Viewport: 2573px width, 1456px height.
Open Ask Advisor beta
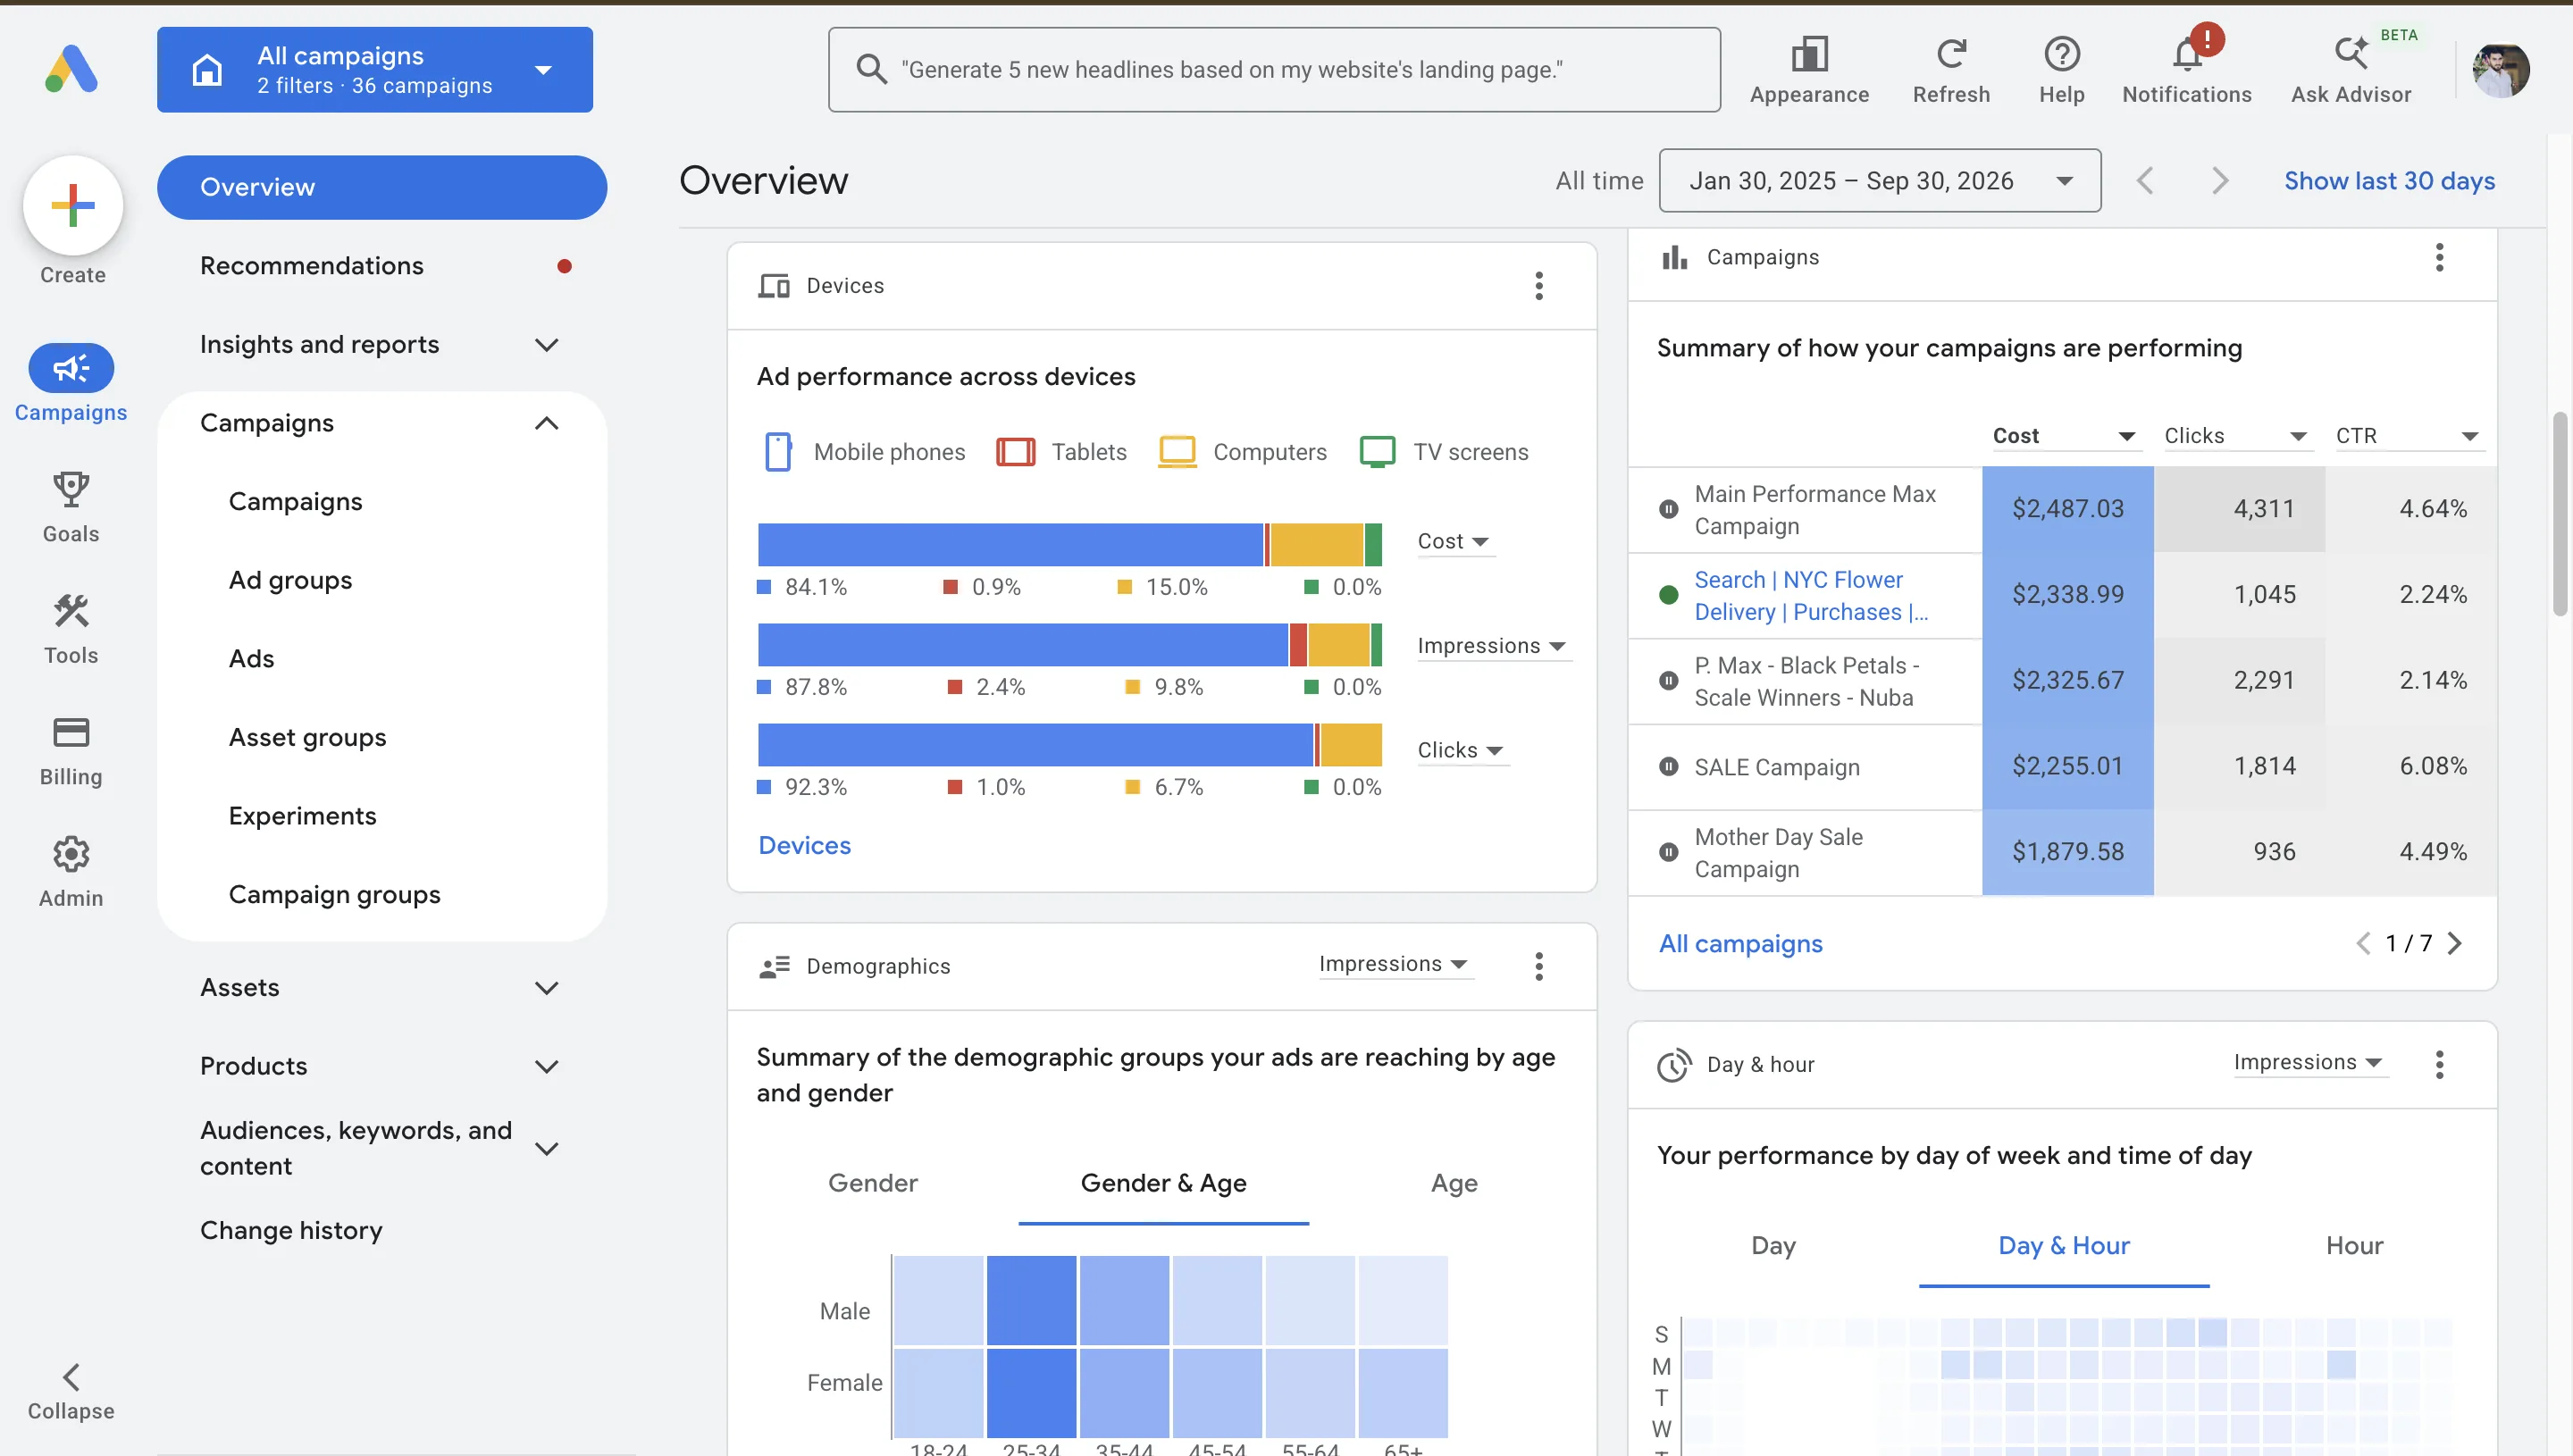pyautogui.click(x=2351, y=70)
